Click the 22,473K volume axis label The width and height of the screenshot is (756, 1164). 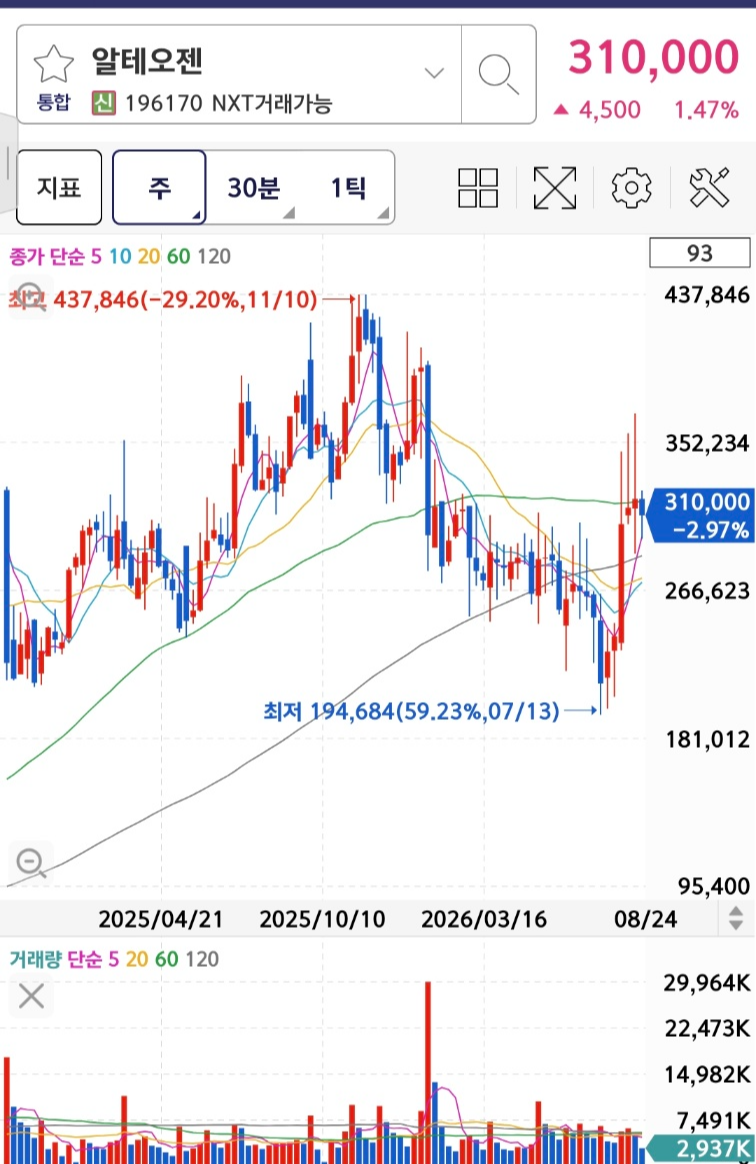(x=707, y=1029)
